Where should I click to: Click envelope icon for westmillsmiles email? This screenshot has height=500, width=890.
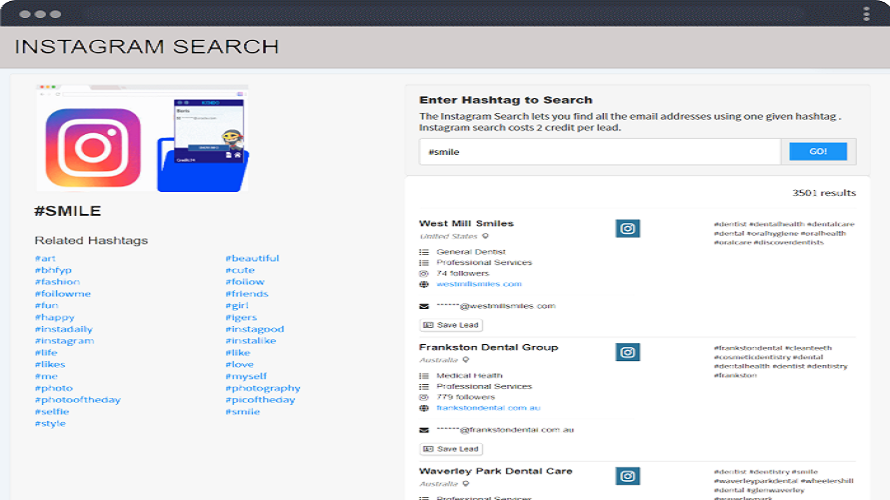[424, 306]
